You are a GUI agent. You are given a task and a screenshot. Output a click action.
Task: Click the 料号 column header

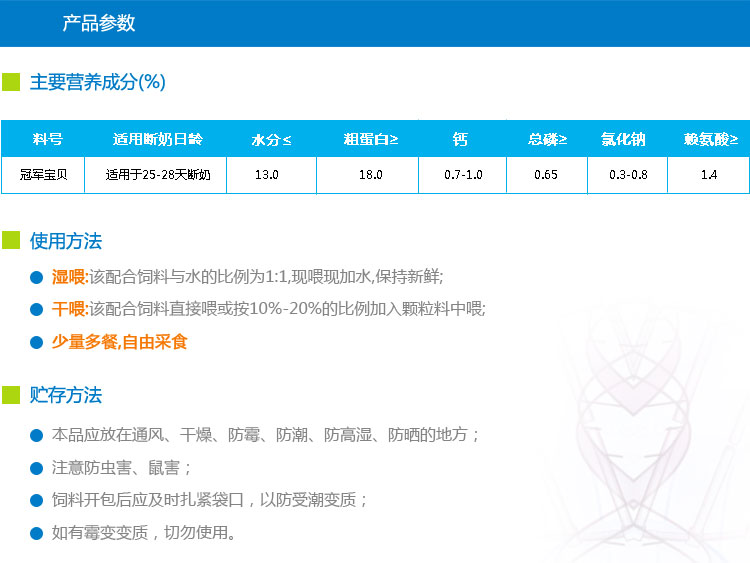(x=42, y=139)
